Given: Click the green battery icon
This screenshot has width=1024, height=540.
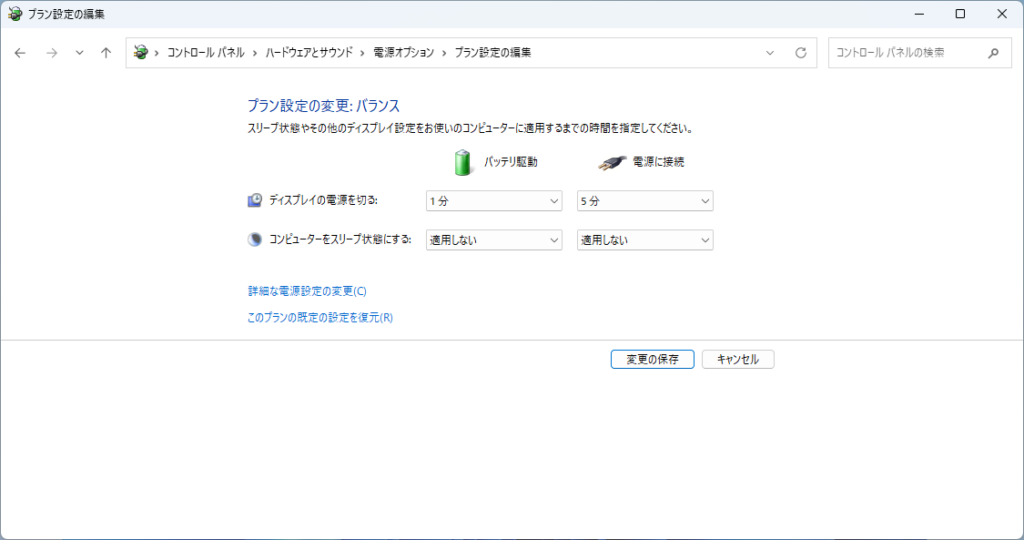Looking at the screenshot, I should (462, 162).
